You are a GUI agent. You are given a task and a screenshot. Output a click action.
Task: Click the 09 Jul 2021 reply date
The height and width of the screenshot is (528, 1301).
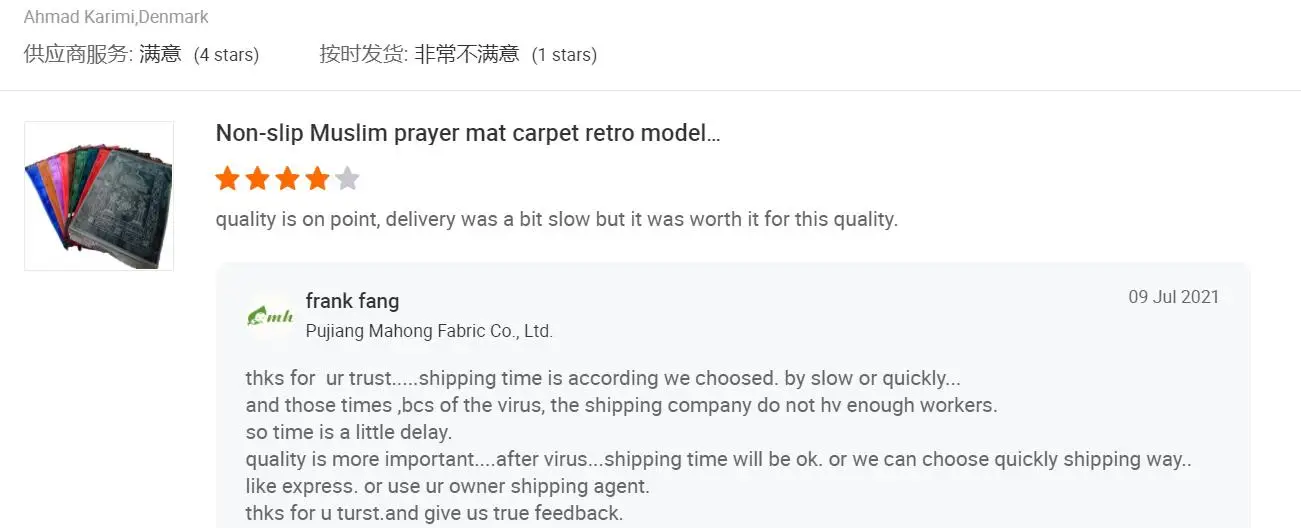click(1173, 297)
